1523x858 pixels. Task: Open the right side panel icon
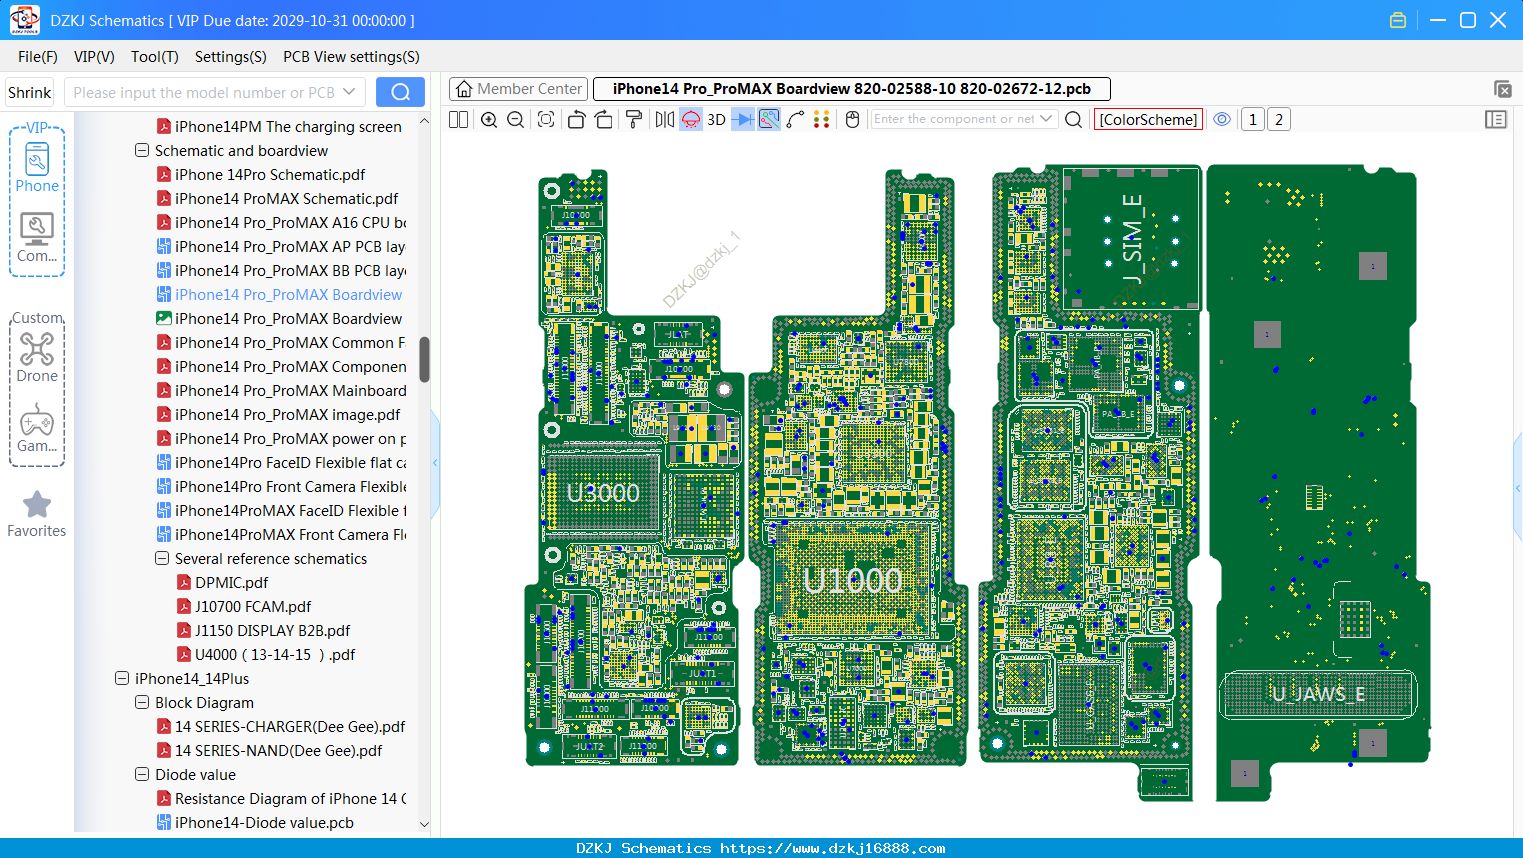pos(1496,120)
